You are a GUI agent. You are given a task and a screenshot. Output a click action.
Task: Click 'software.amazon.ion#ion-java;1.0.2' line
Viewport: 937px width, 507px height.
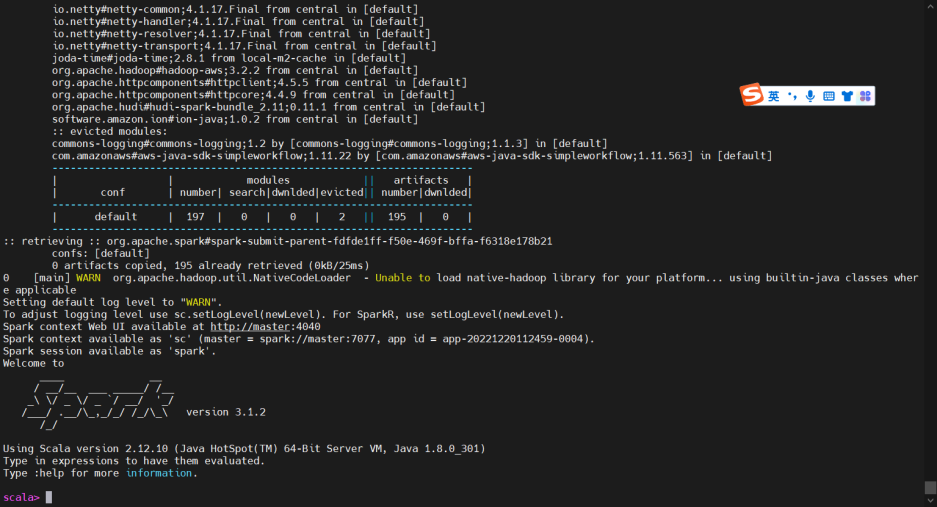click(x=235, y=120)
